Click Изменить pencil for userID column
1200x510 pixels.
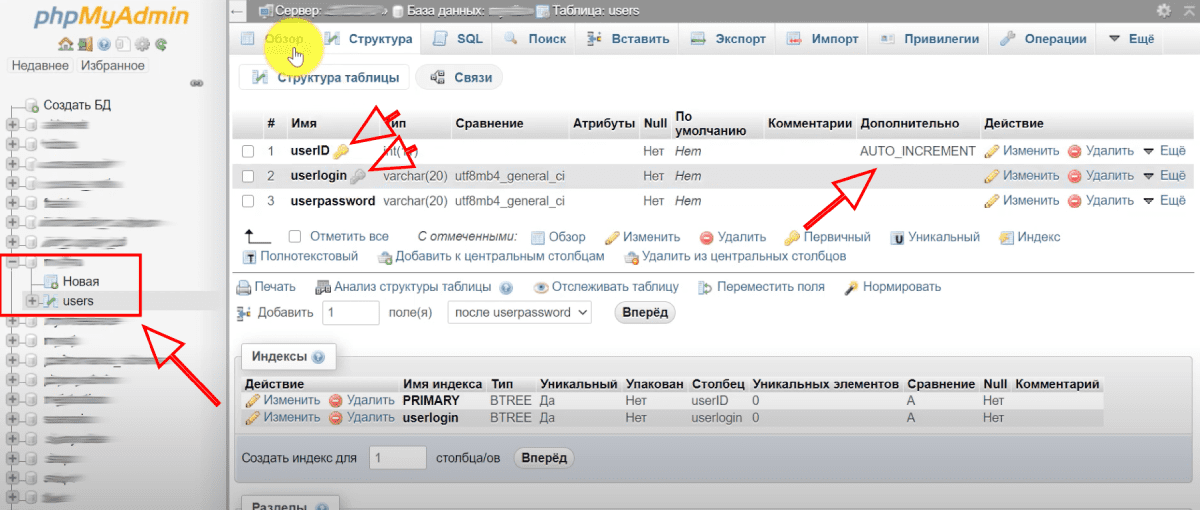click(x=992, y=151)
